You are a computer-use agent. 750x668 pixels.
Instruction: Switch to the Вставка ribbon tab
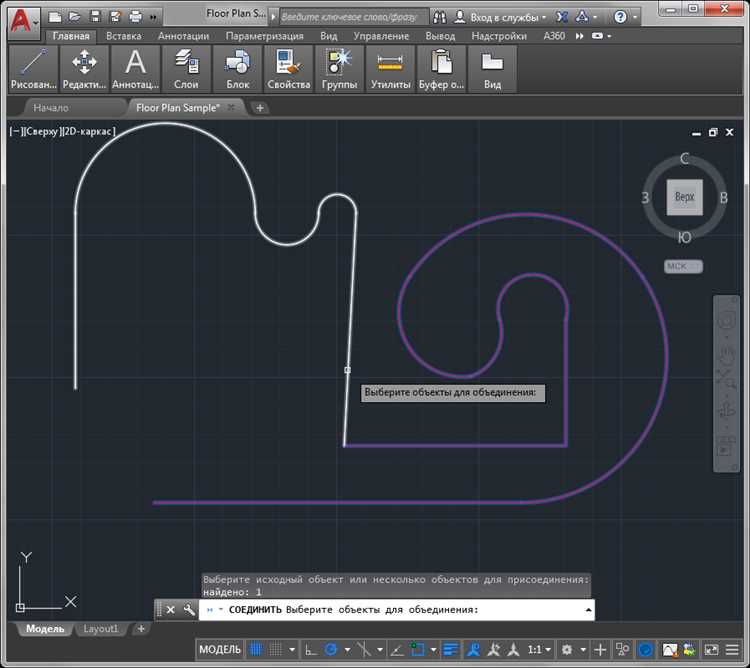pos(123,36)
